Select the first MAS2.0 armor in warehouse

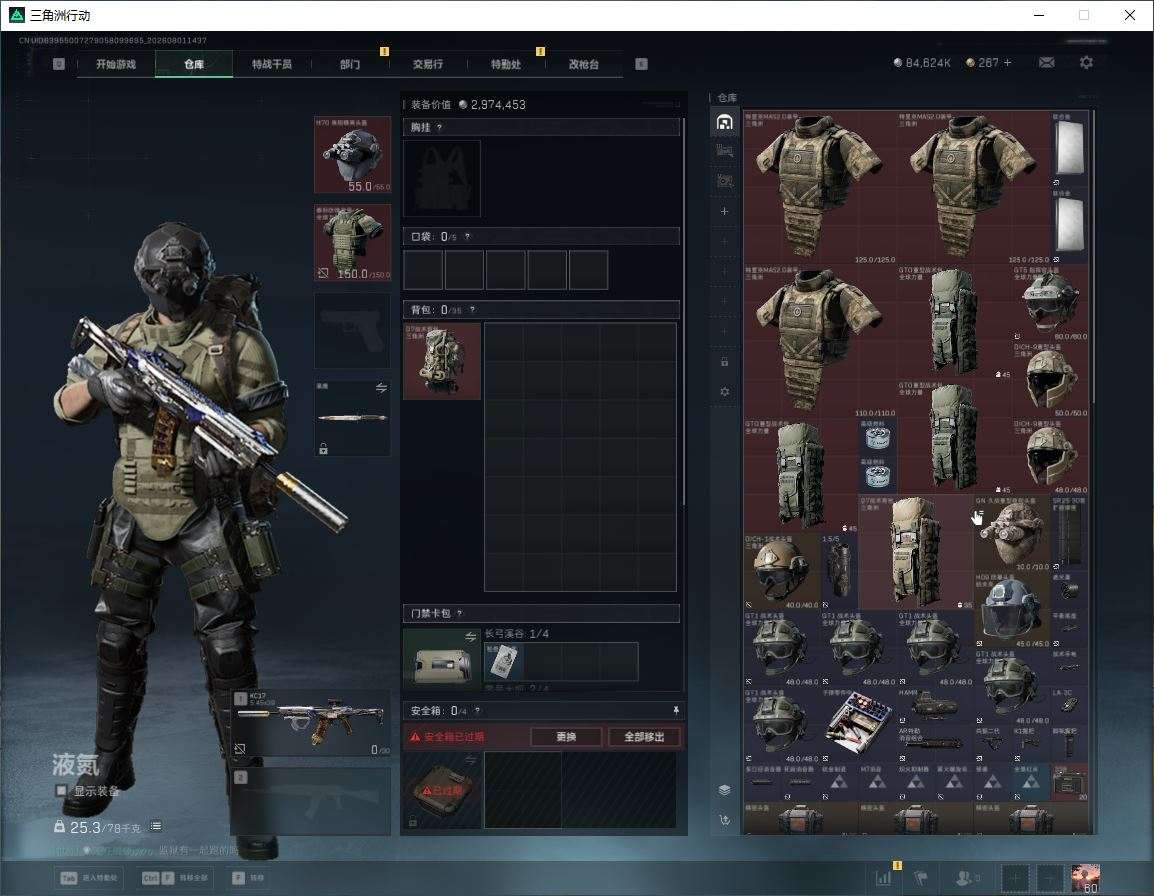[819, 187]
